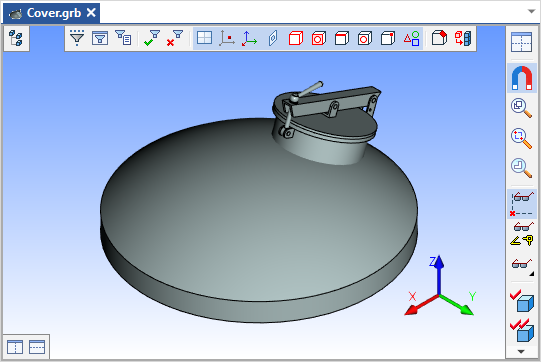Expand the glasses view style dropdown arrow
Viewport: 541px width, 362px height.
(x=532, y=274)
